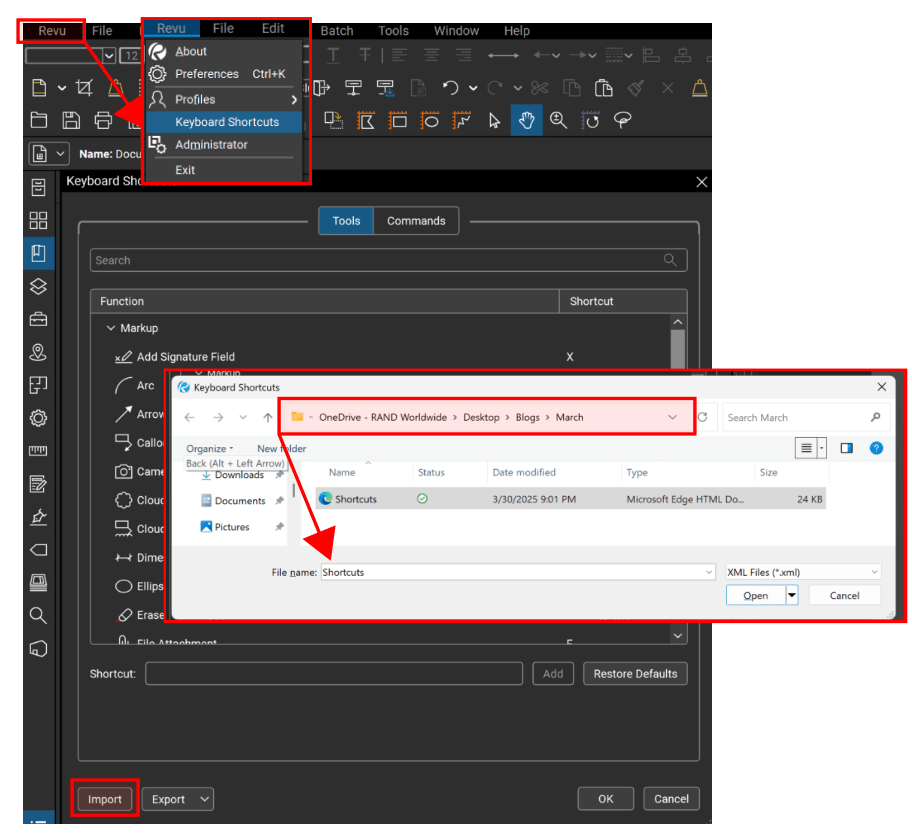Screen dimensions: 912x836
Task: Open Pictures in navigation pane
Action: [x=231, y=526]
